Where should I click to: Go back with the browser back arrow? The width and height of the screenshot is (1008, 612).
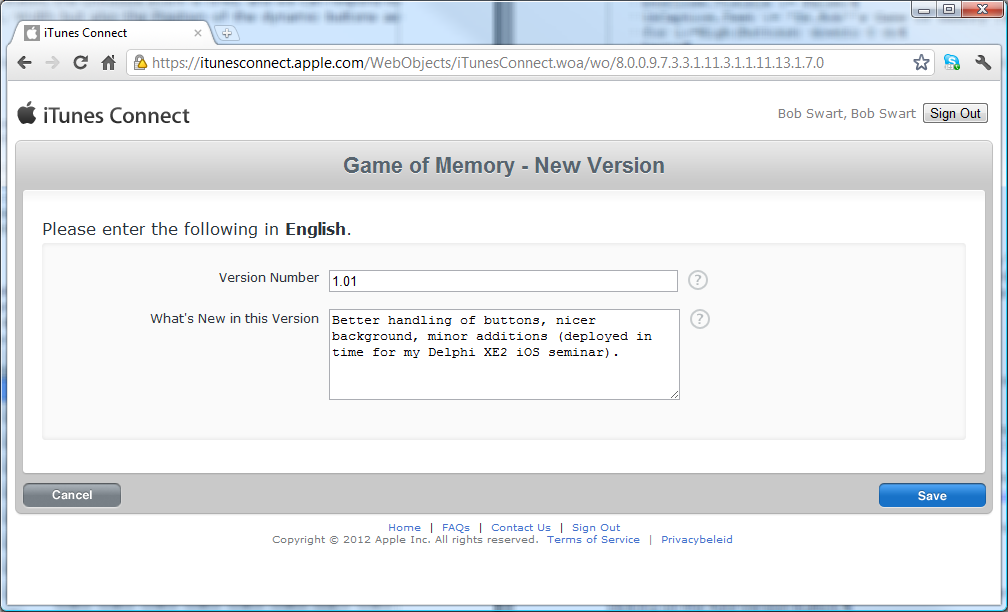[24, 62]
